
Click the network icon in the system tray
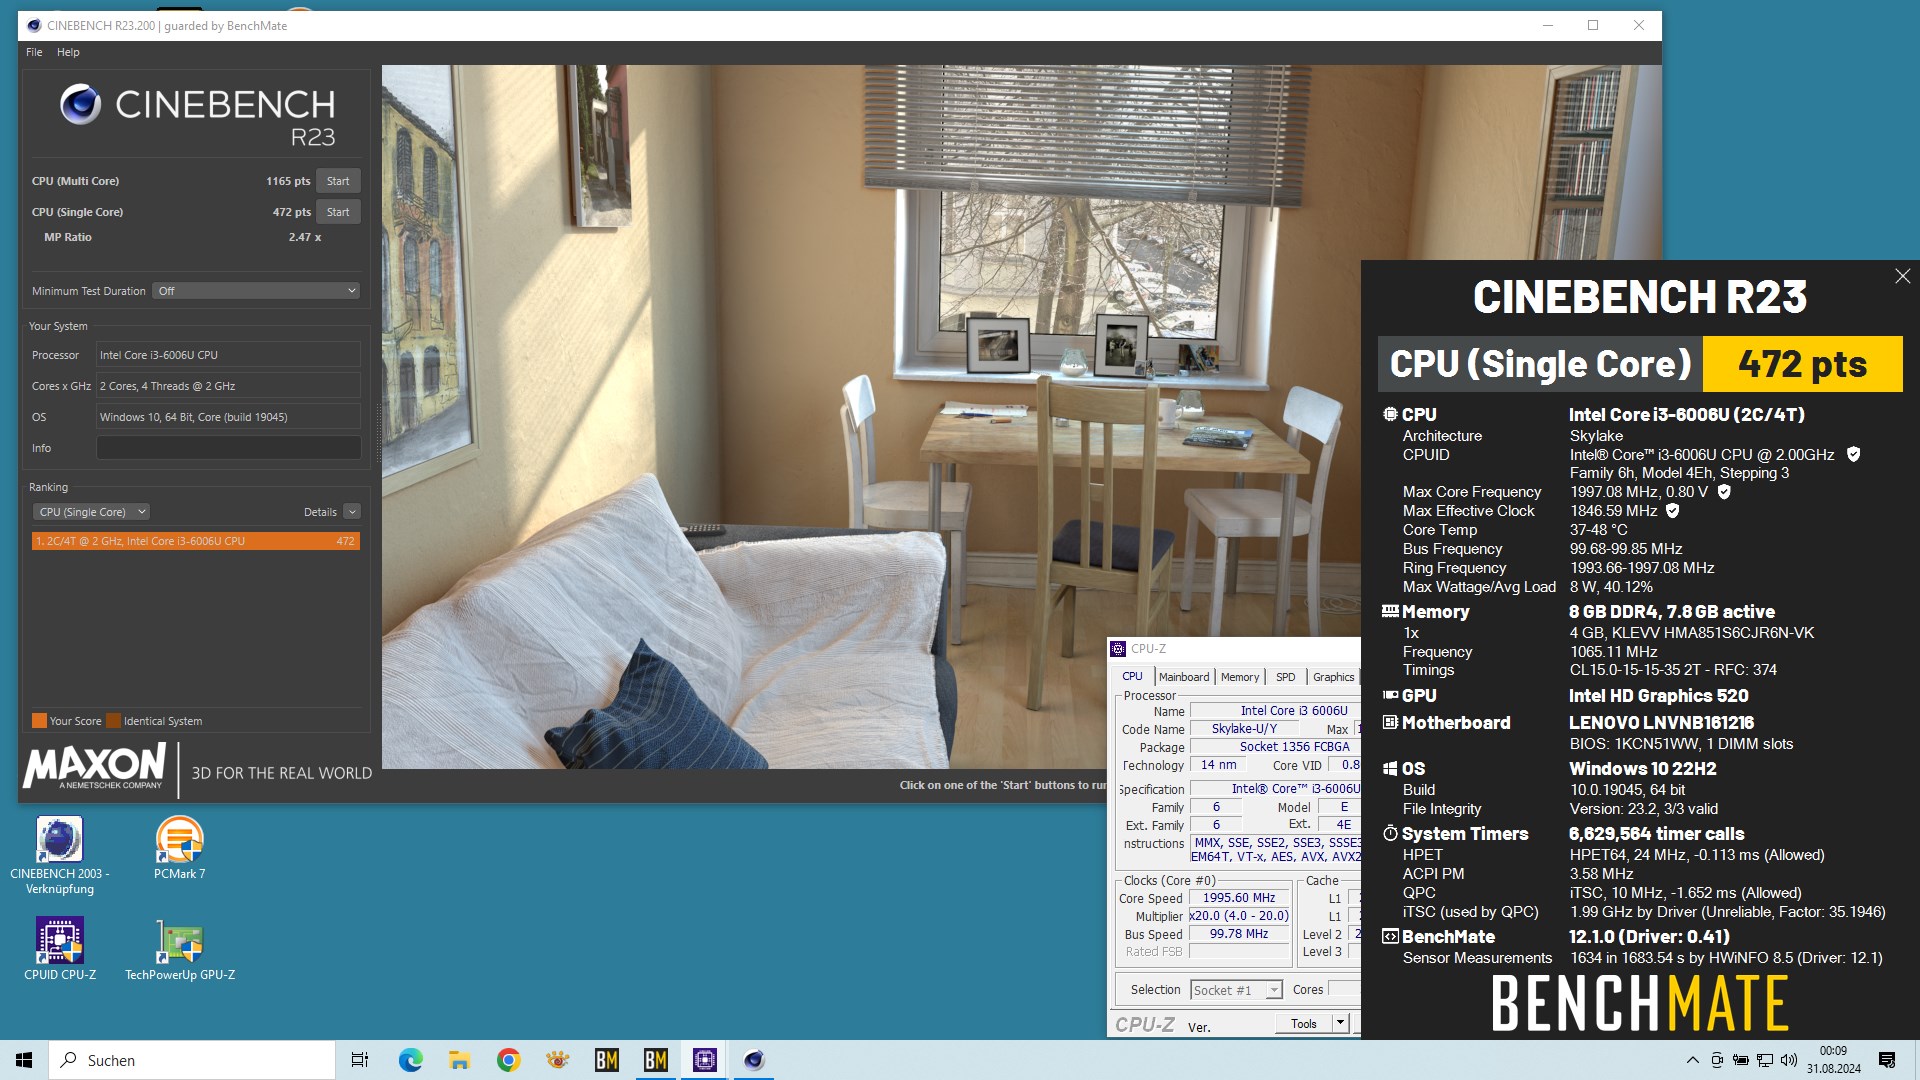pos(1765,1060)
